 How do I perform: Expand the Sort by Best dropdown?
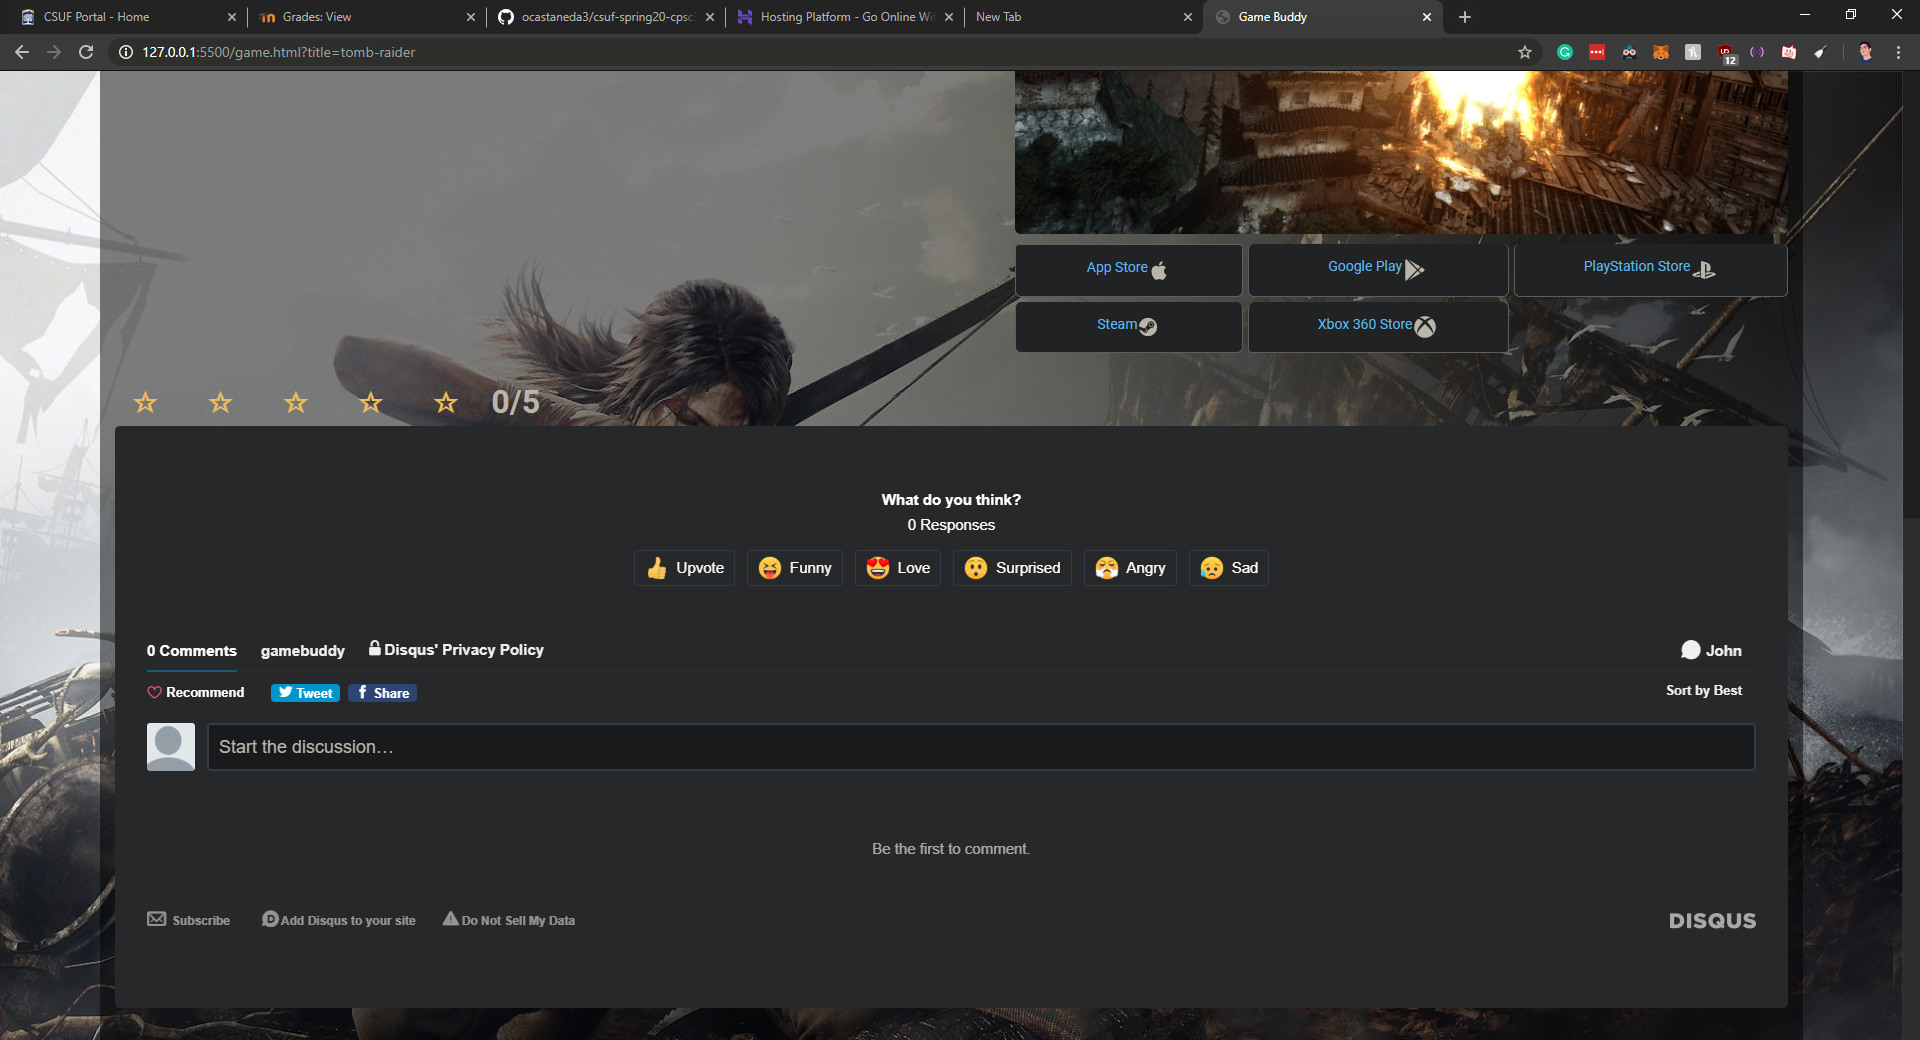pyautogui.click(x=1705, y=690)
